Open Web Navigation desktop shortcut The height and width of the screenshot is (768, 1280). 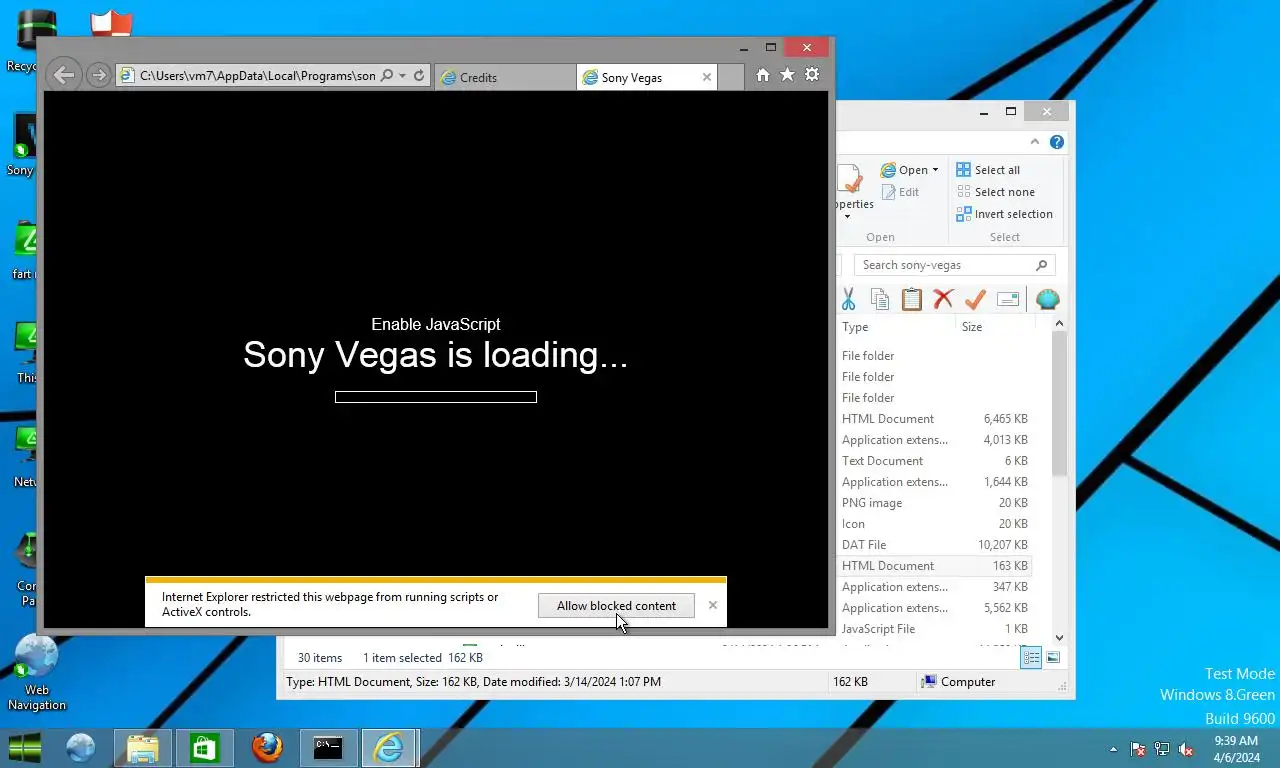tap(37, 673)
